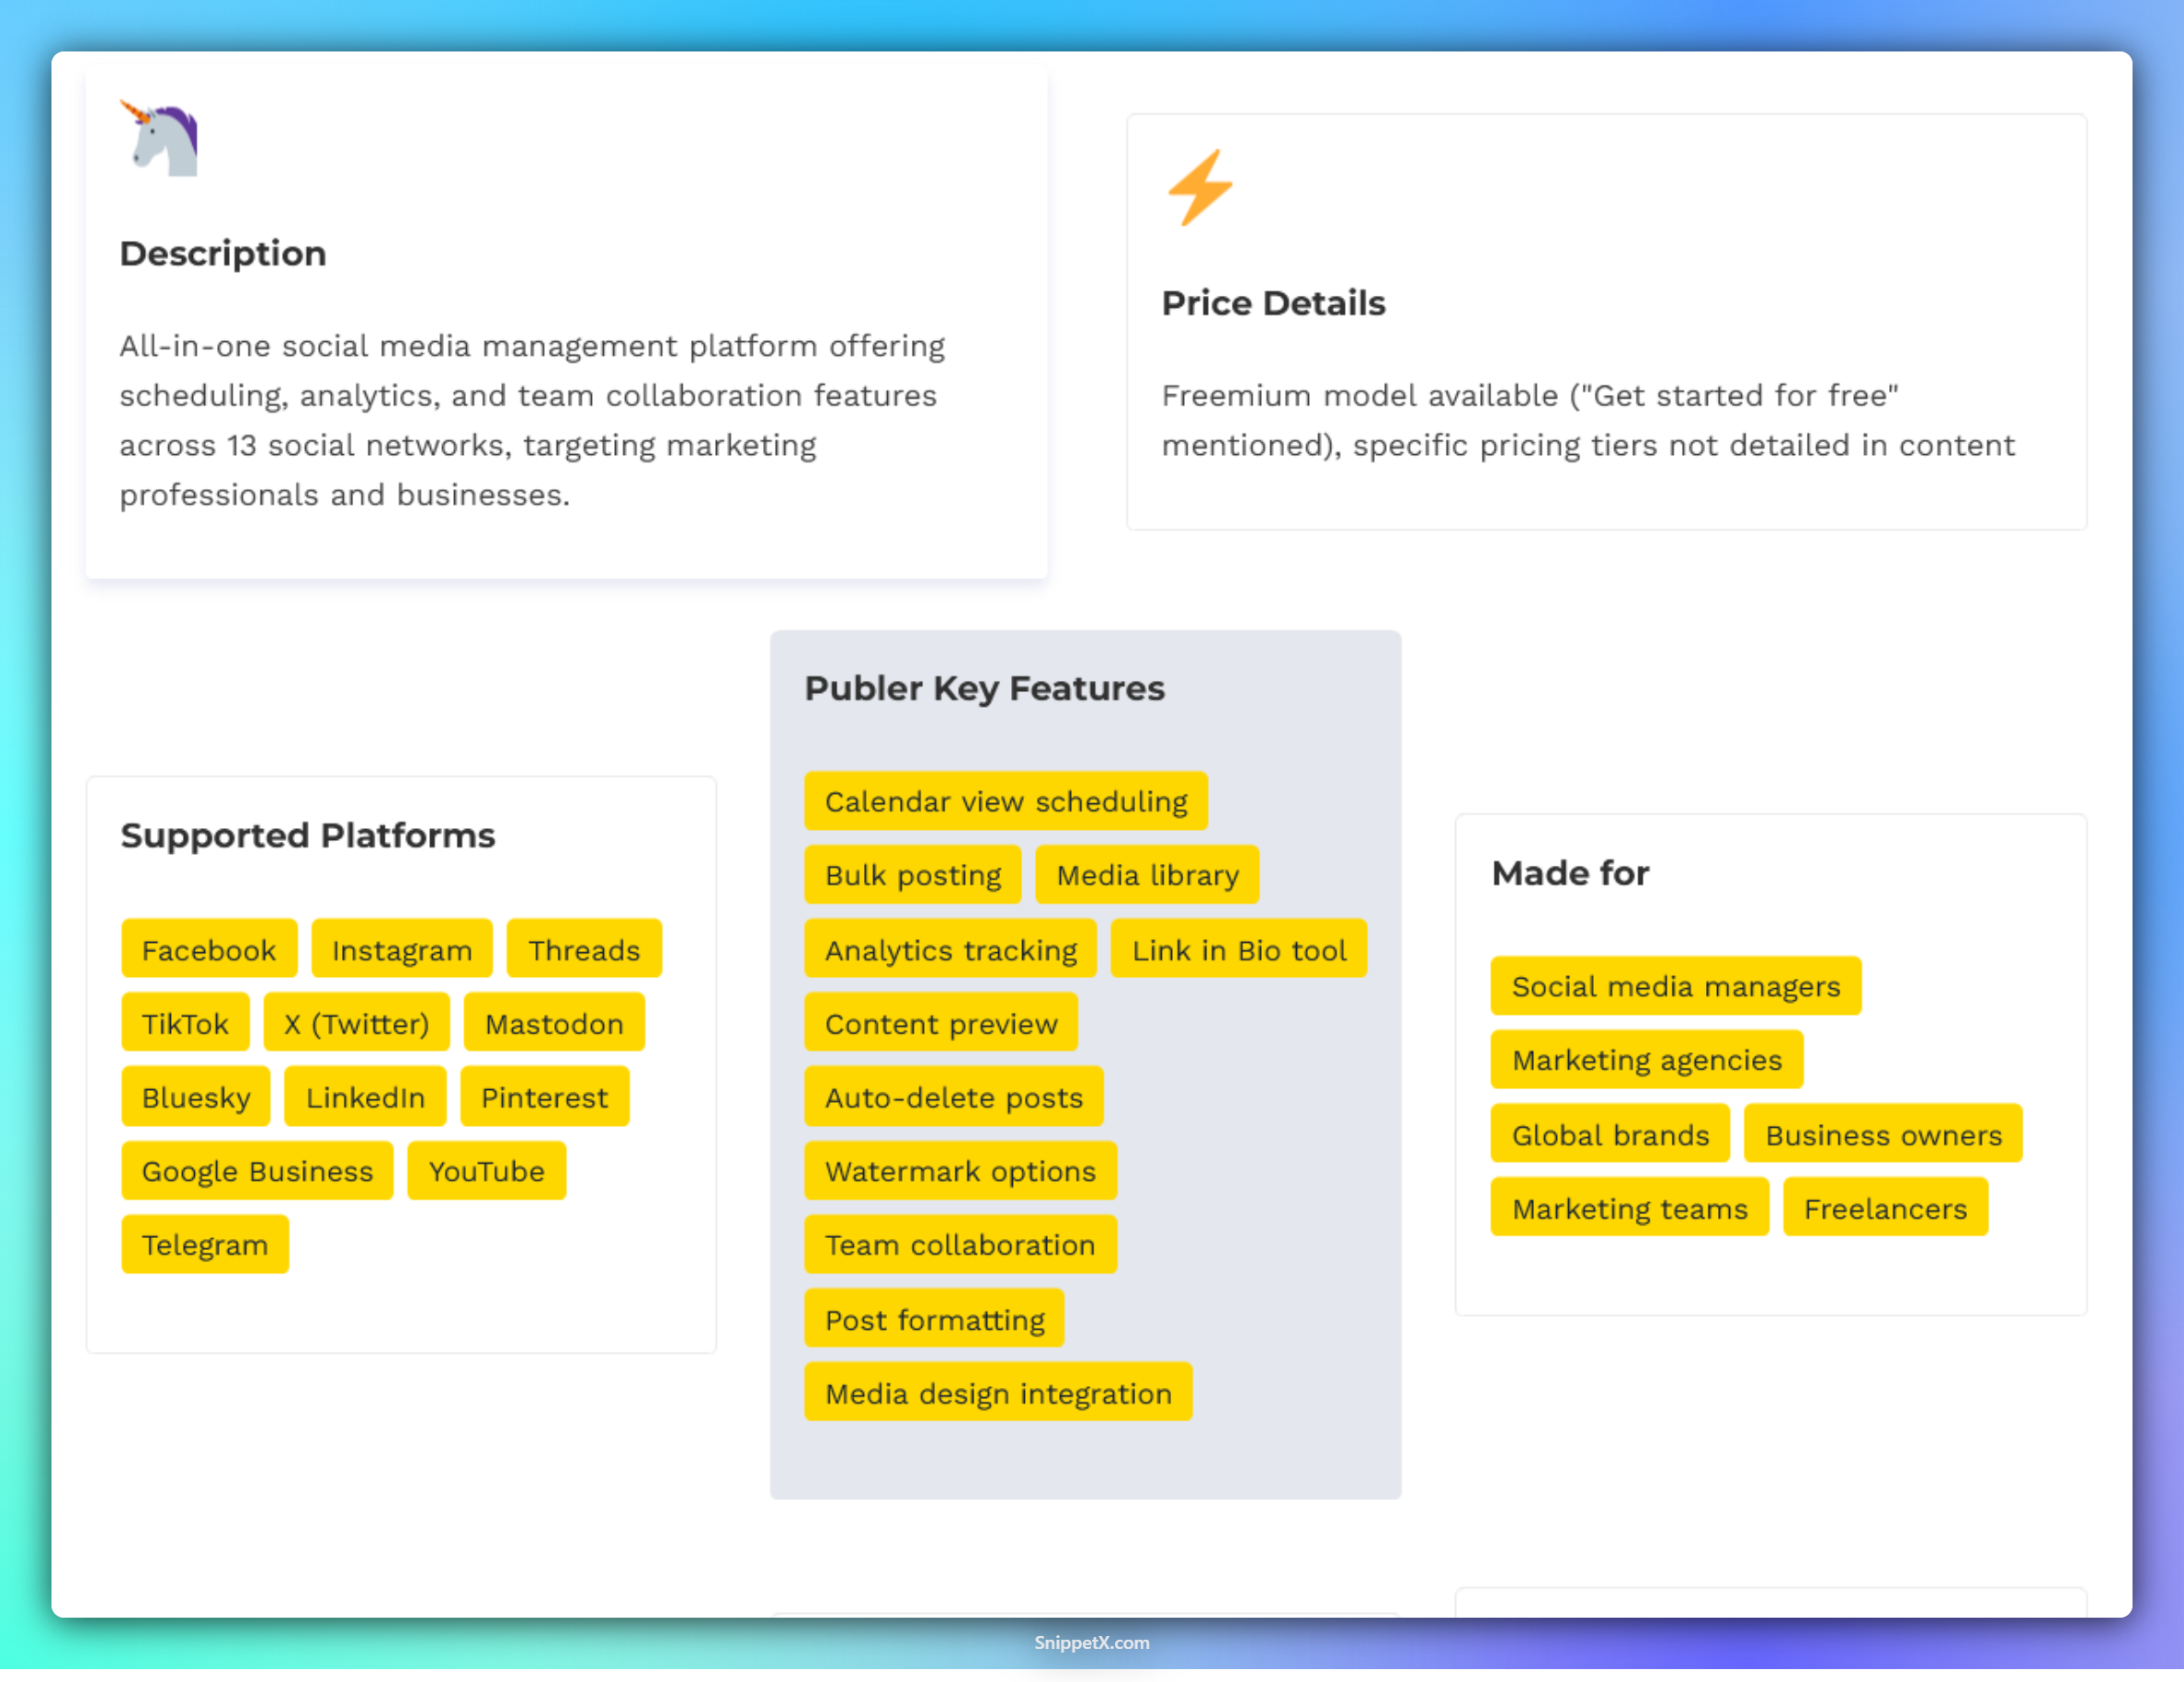Click the Freemium model pricing paragraph
The image size is (2184, 1682).
(1588, 420)
